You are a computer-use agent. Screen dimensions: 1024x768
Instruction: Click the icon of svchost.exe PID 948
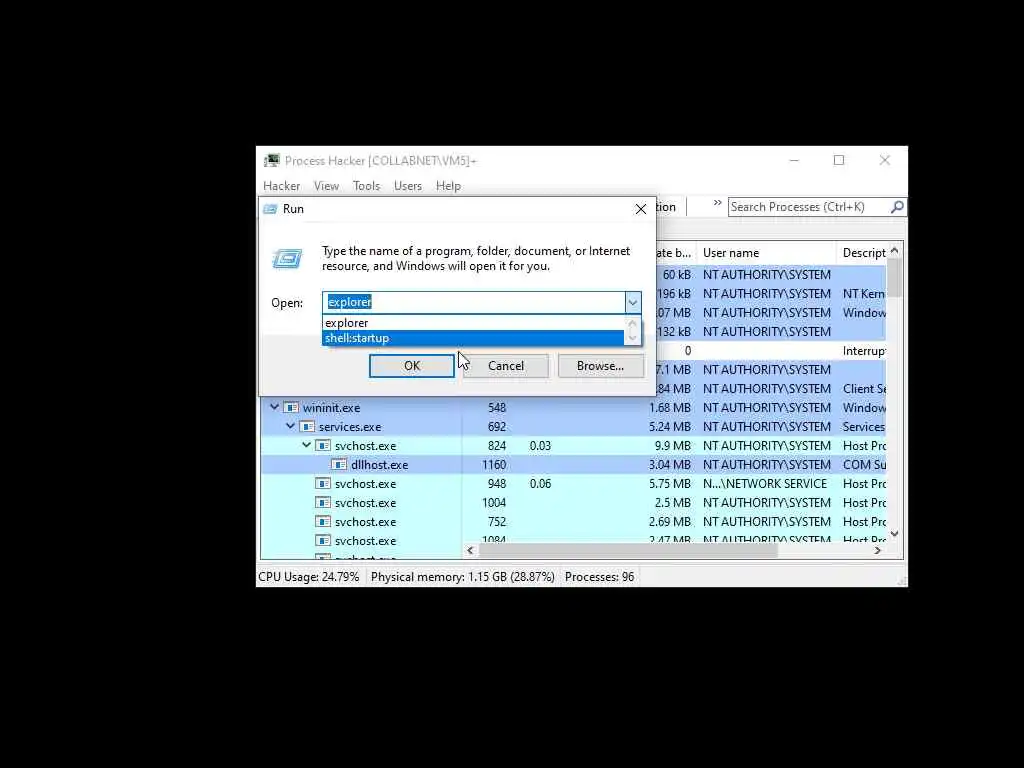323,483
